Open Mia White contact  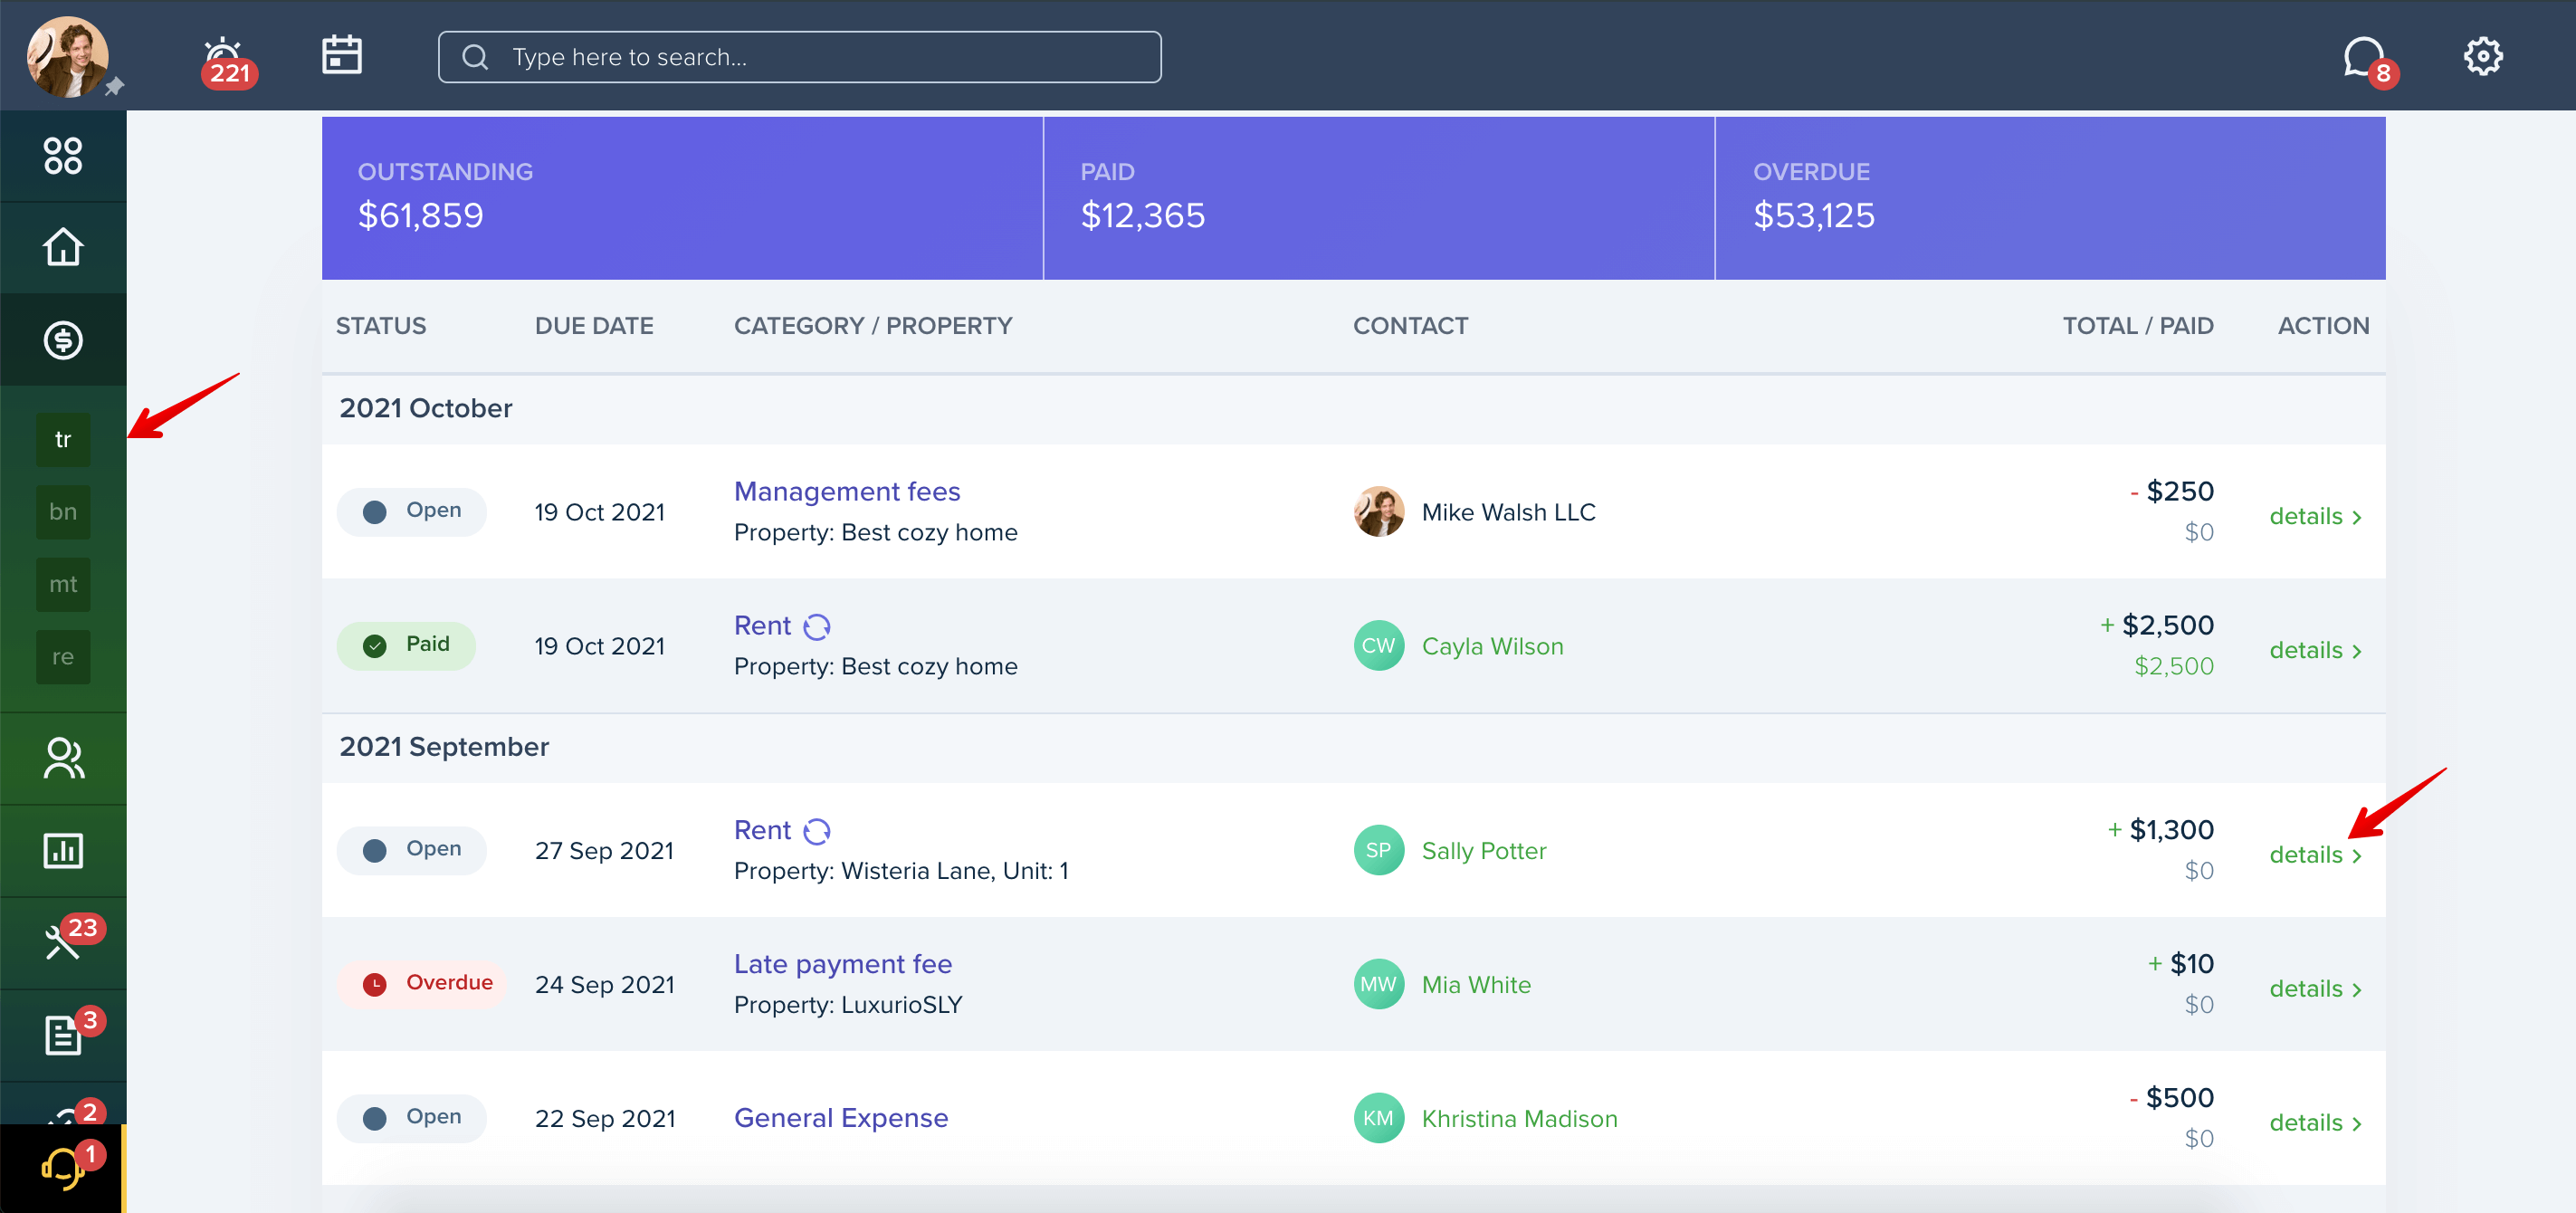pyautogui.click(x=1476, y=985)
